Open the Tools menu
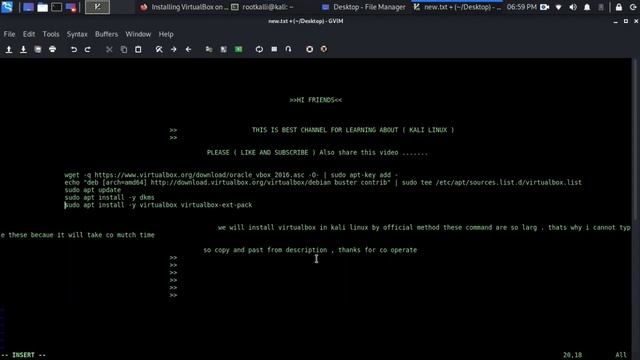The width and height of the screenshot is (640, 360). pos(51,34)
